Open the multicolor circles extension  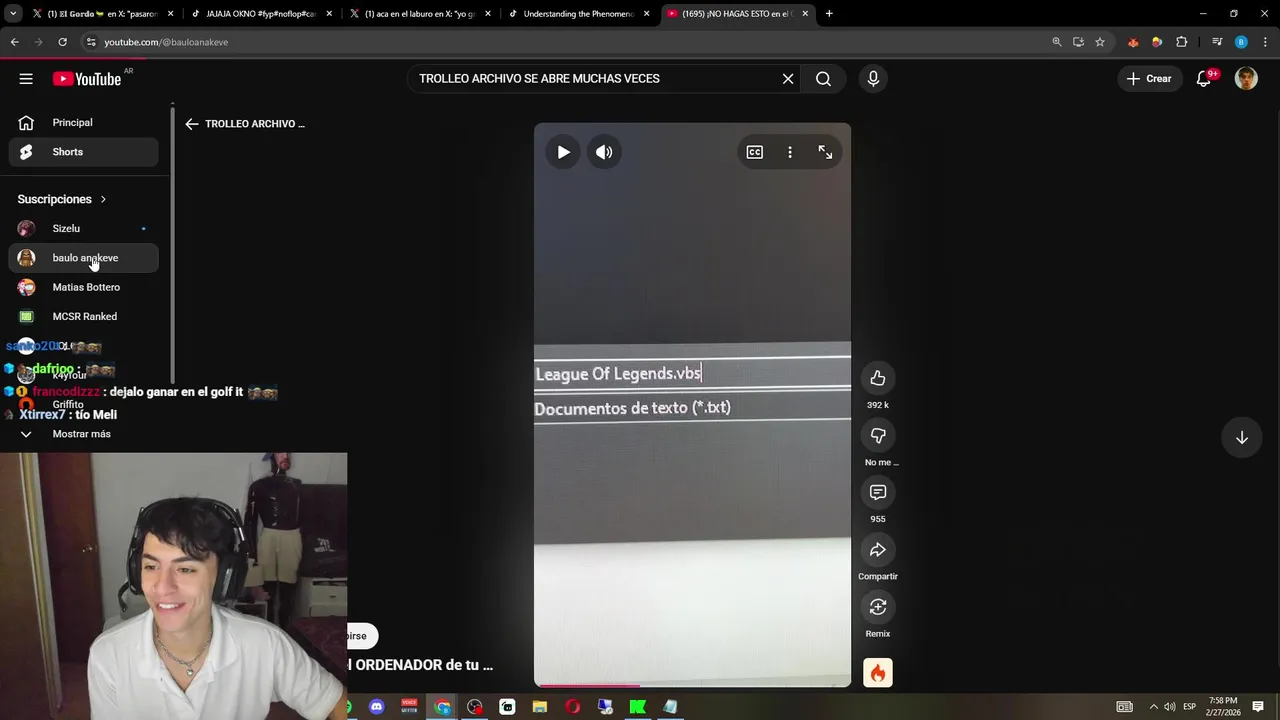tap(1157, 42)
